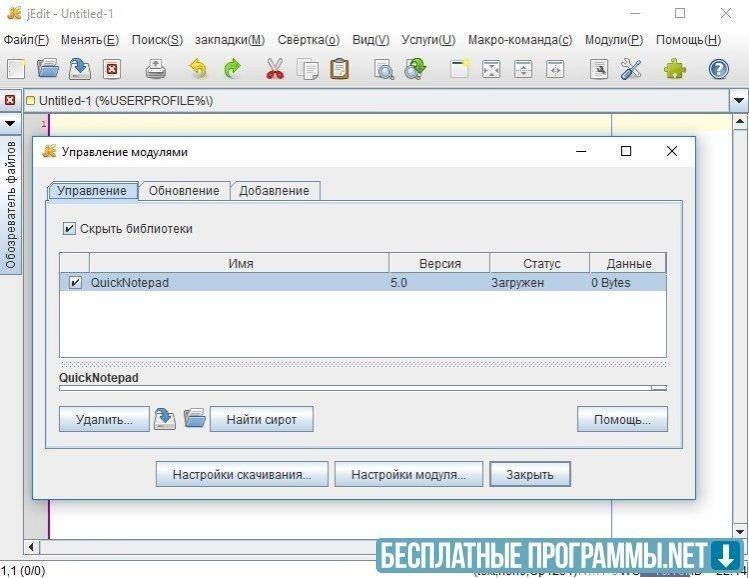
Task: Expand the Обозреватель файлов dock menu arrow
Action: [x=10, y=123]
